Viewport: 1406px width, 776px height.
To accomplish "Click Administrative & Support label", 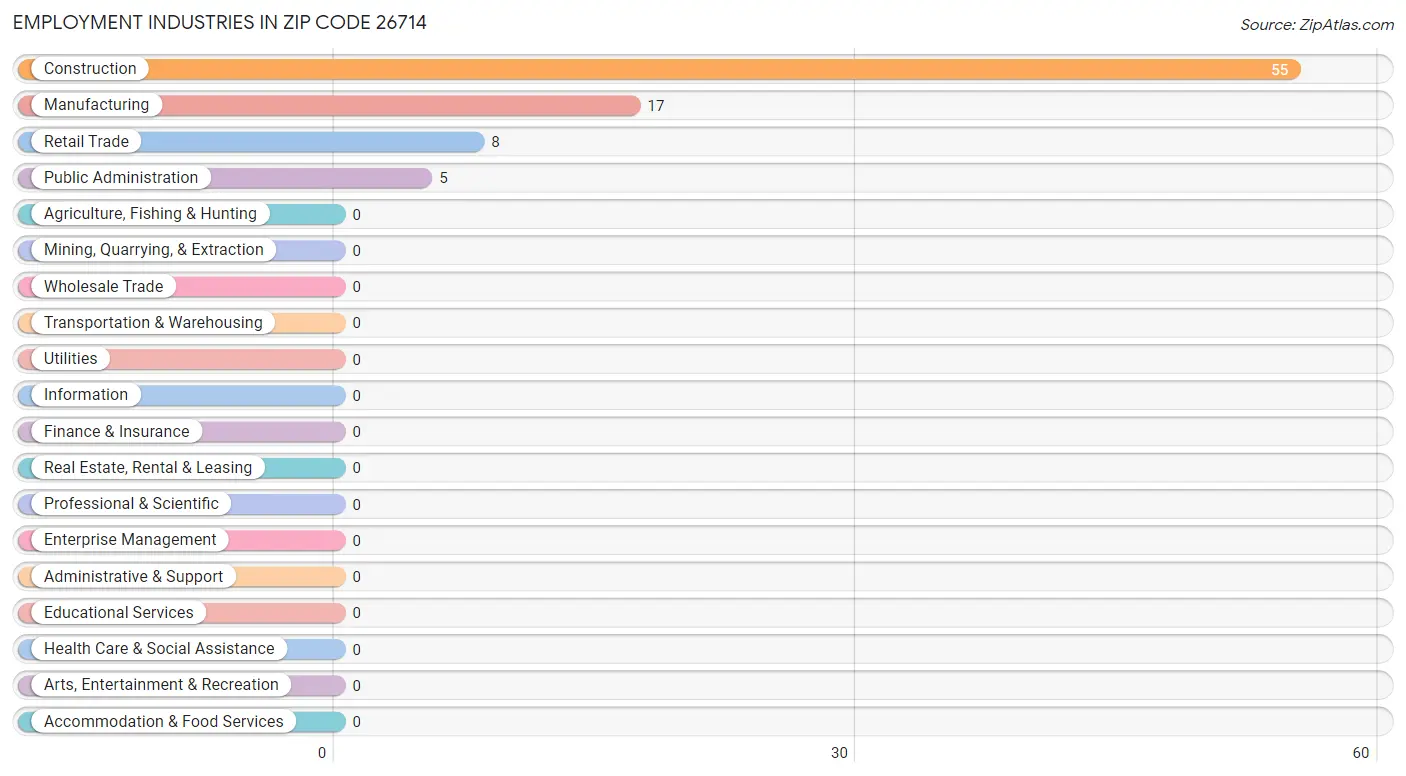I will (x=134, y=577).
